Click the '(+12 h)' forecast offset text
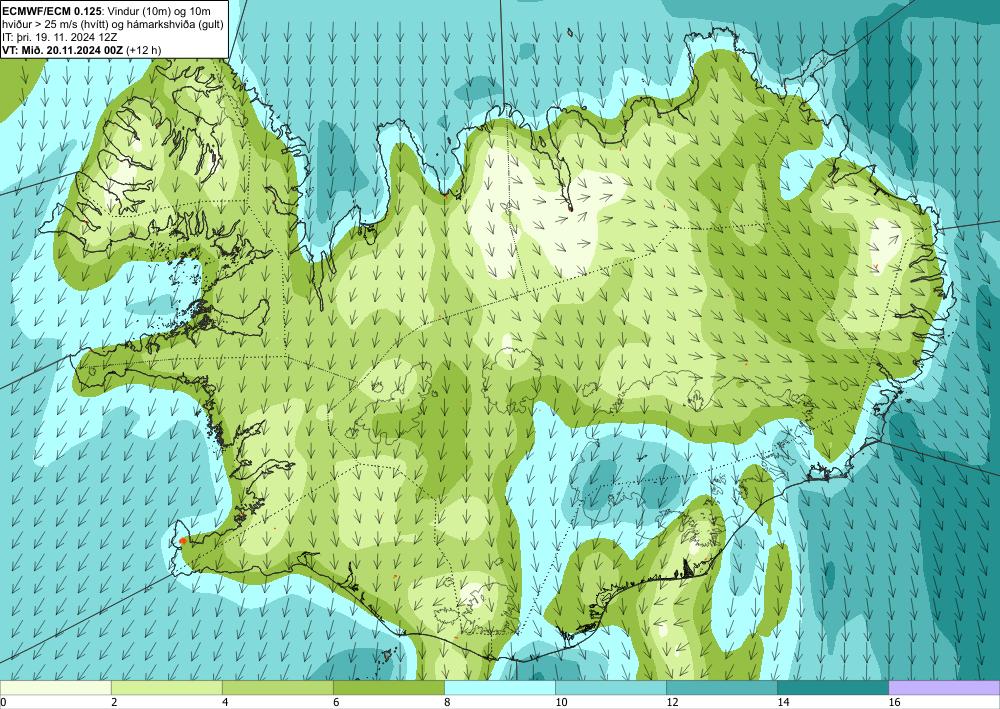 pyautogui.click(x=143, y=50)
